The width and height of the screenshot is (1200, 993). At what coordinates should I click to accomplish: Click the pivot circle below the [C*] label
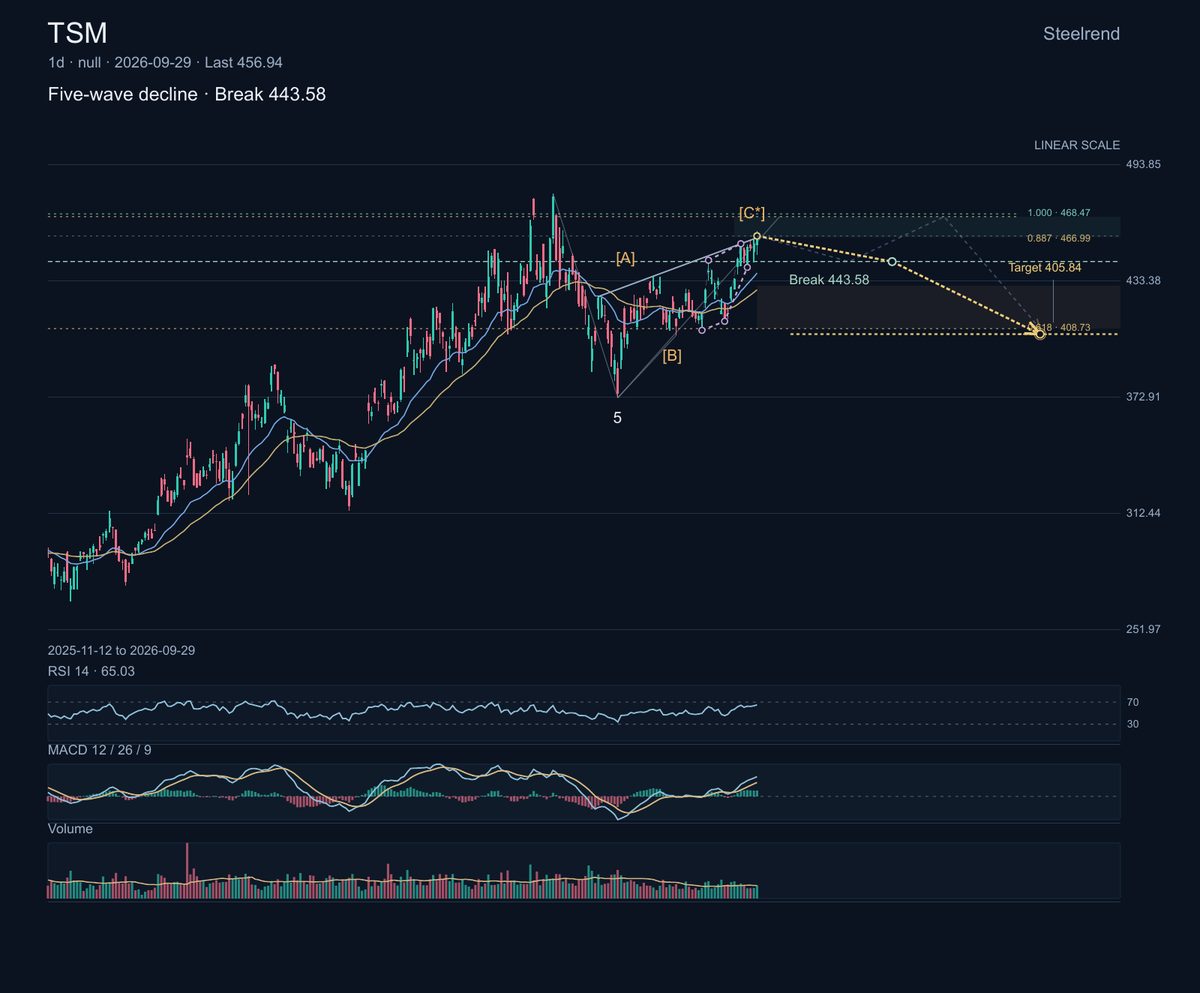coord(757,236)
